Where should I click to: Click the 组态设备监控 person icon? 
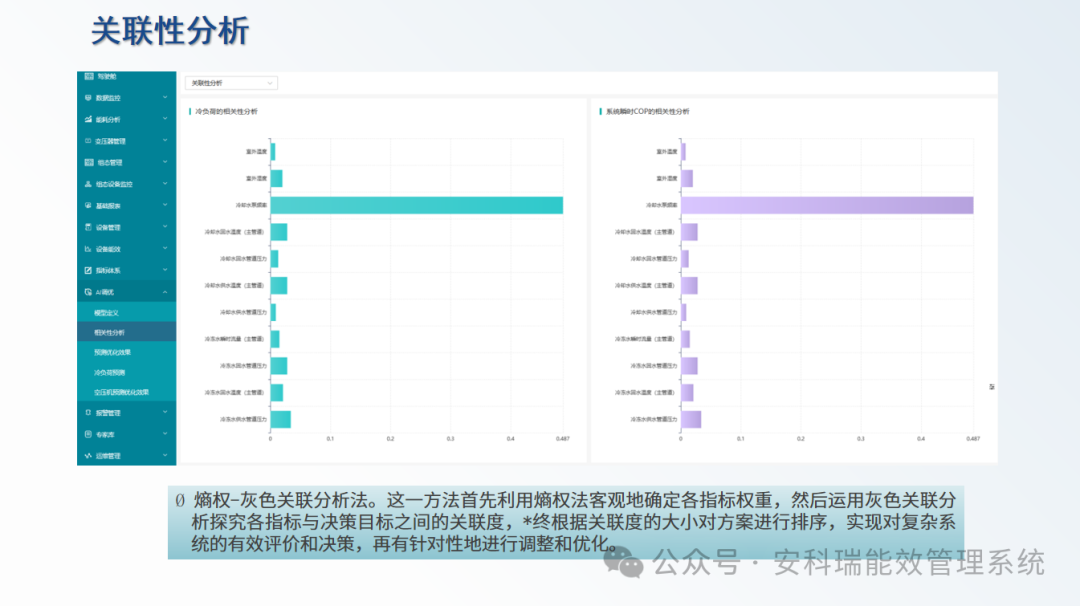(88, 184)
